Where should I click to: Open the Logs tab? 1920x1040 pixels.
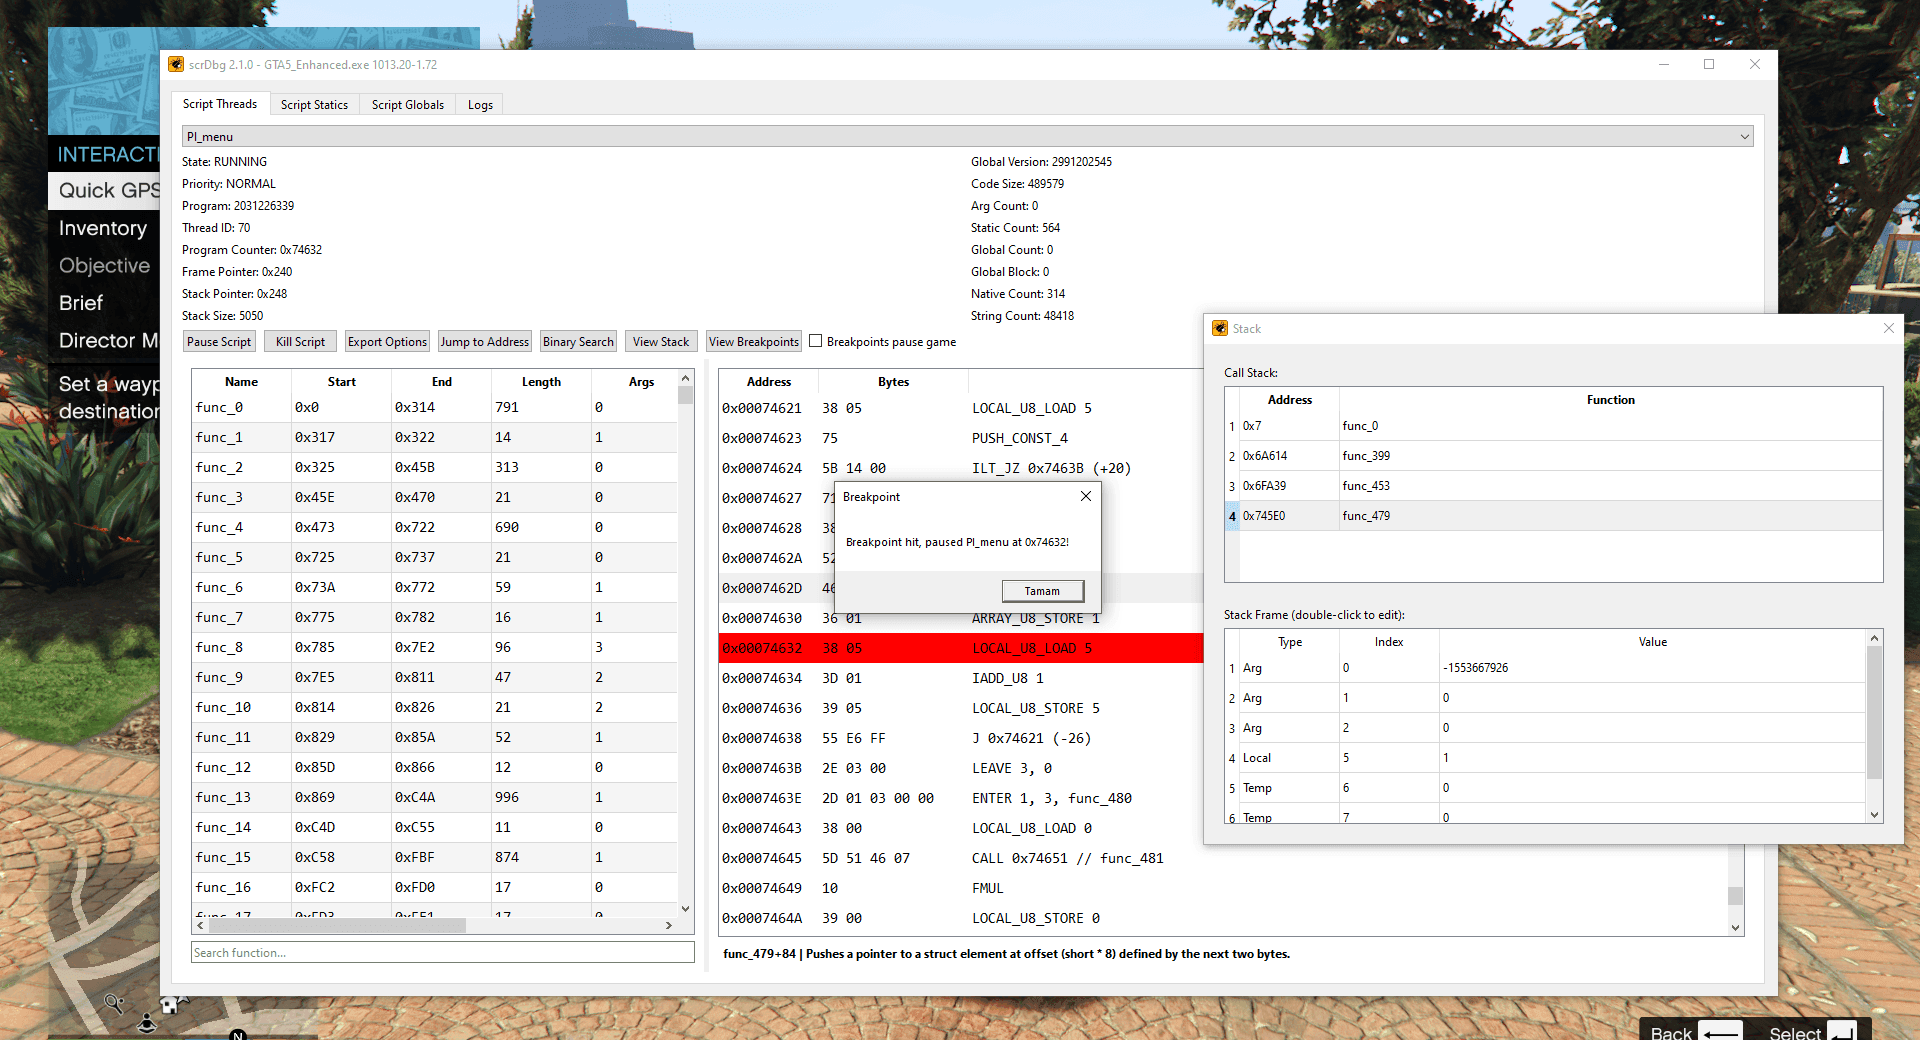479,104
